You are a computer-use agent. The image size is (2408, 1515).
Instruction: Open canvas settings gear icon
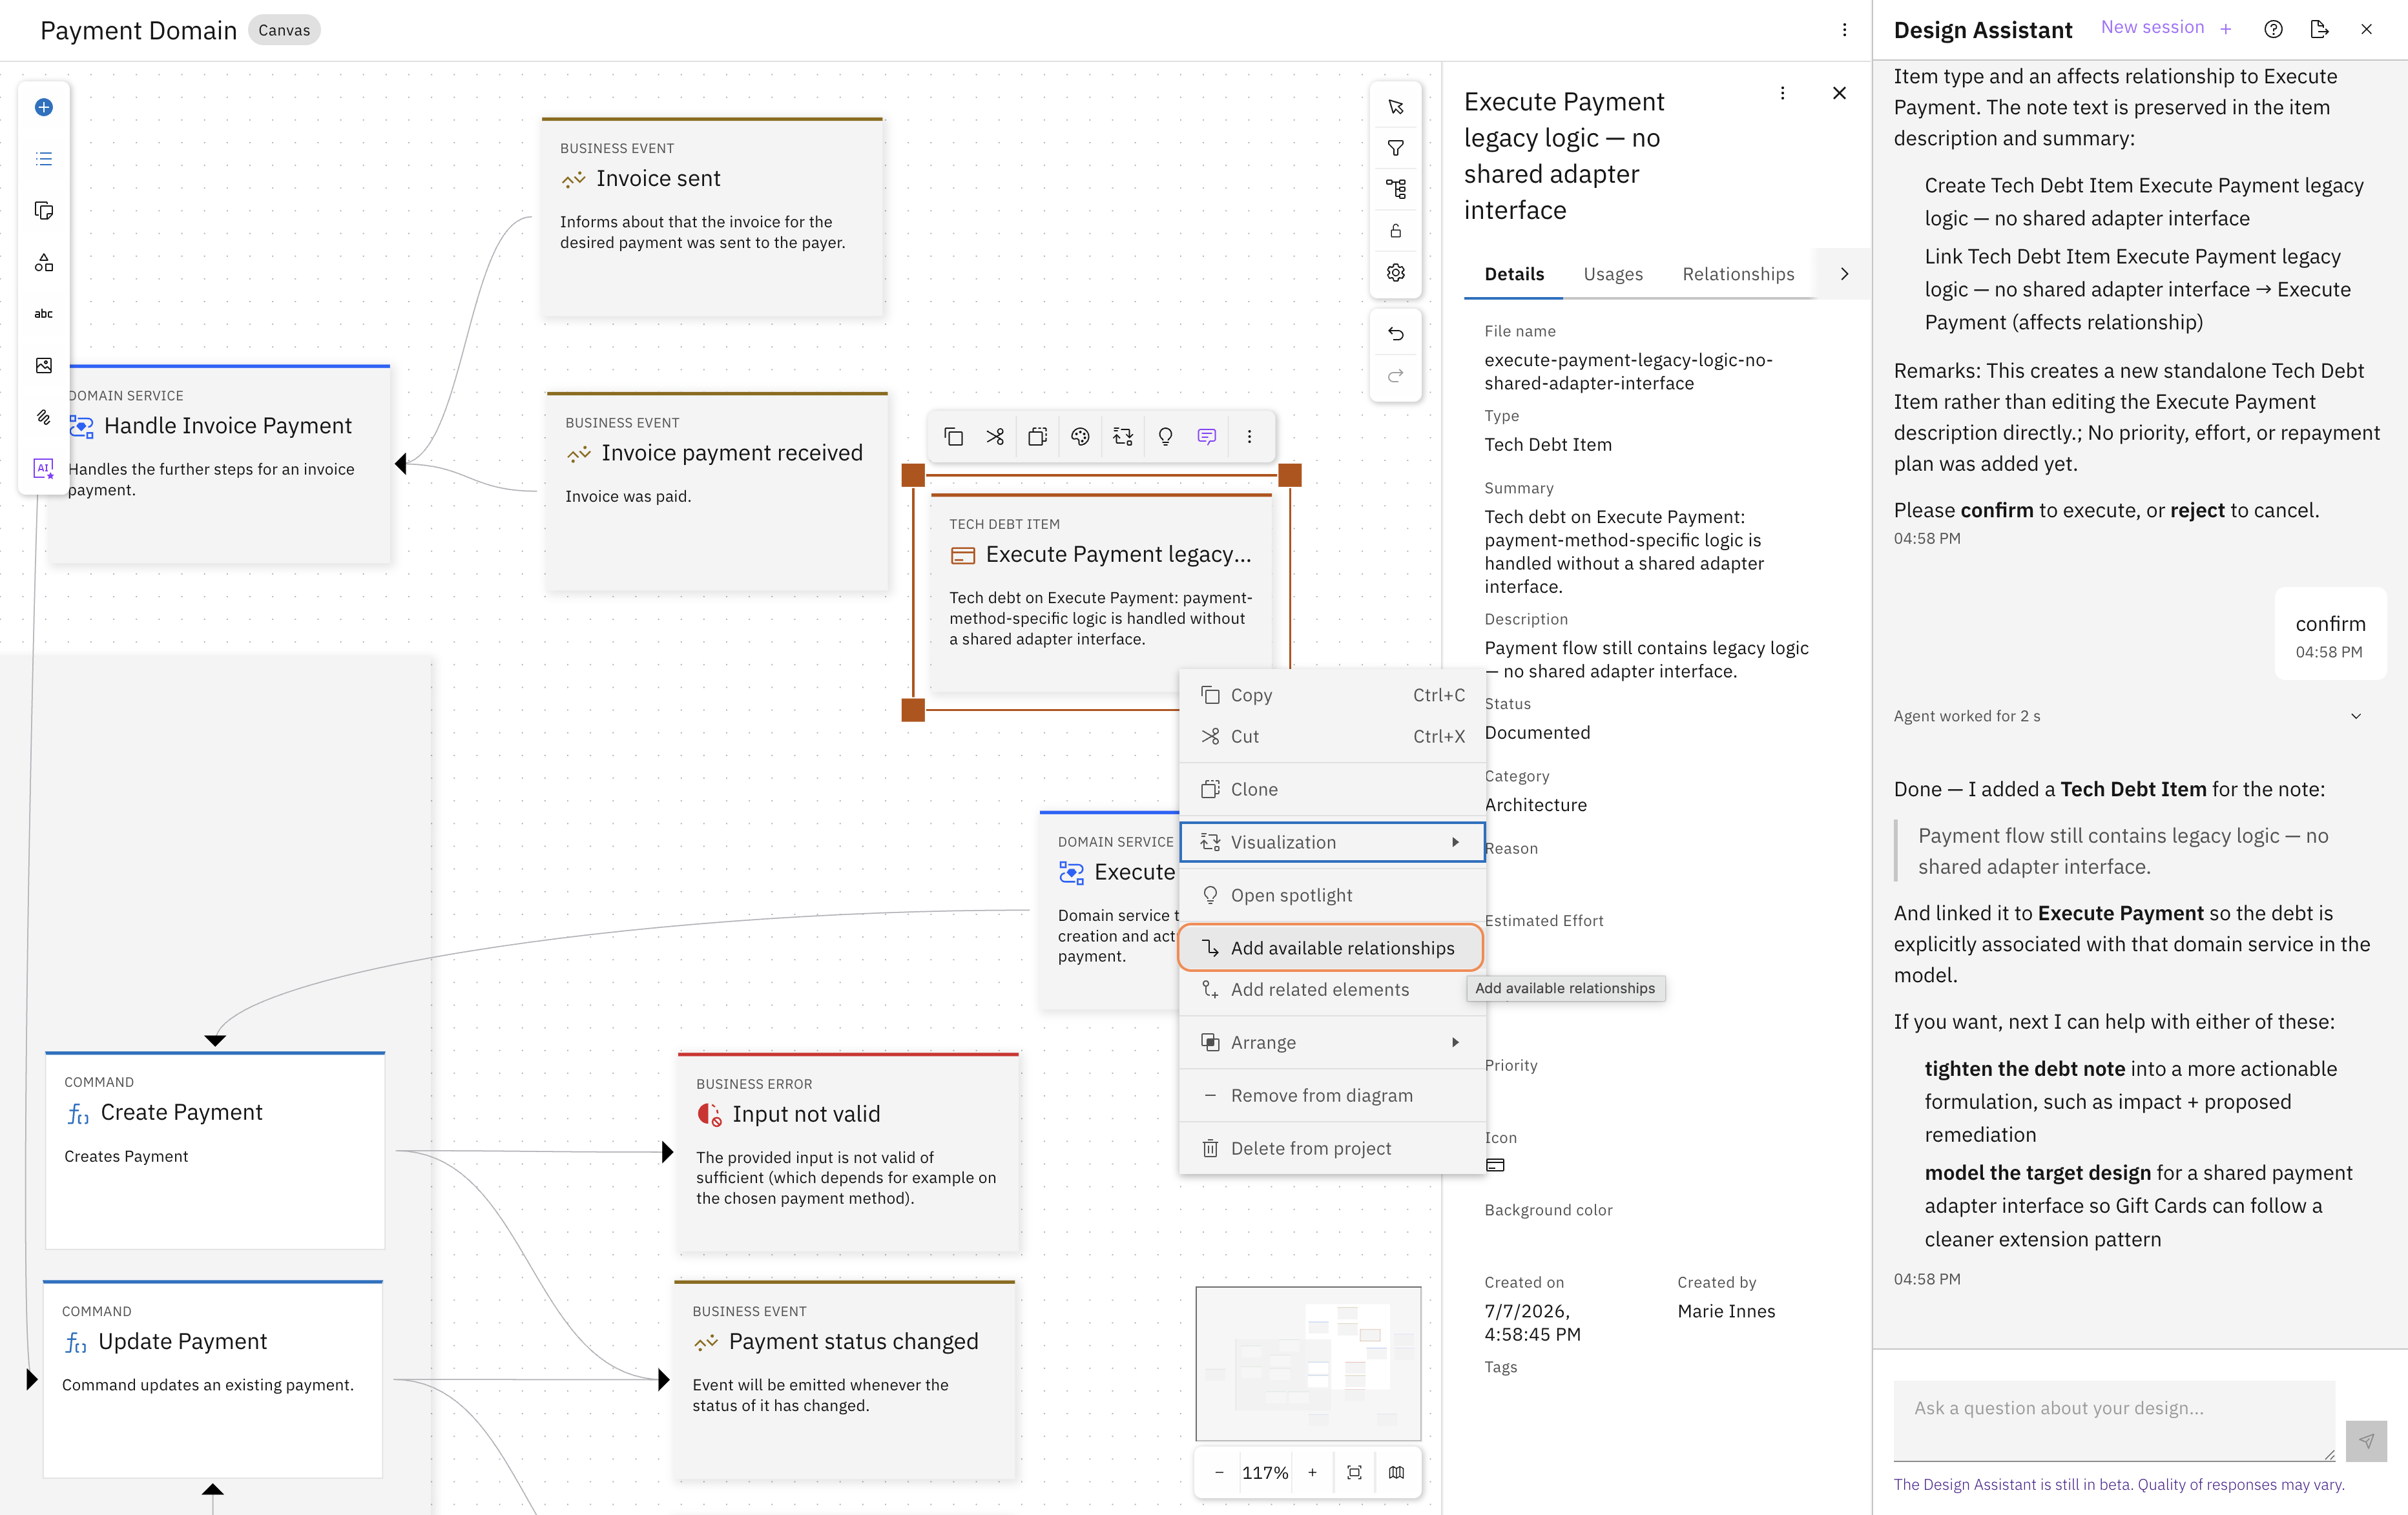[x=1396, y=272]
